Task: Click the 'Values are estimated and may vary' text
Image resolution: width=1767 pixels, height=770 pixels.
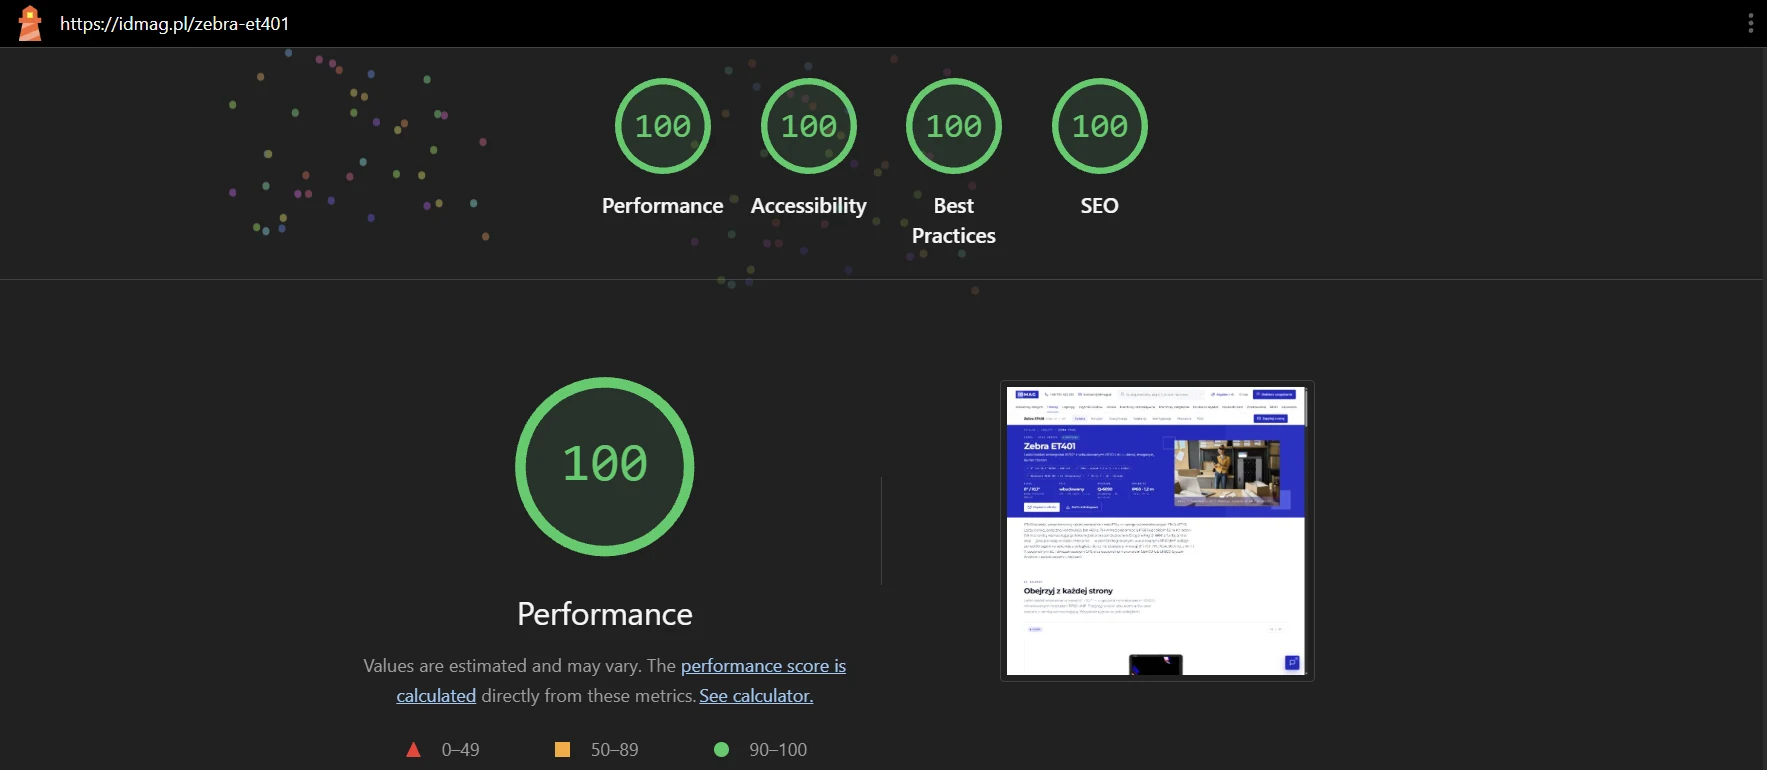Action: 500,666
